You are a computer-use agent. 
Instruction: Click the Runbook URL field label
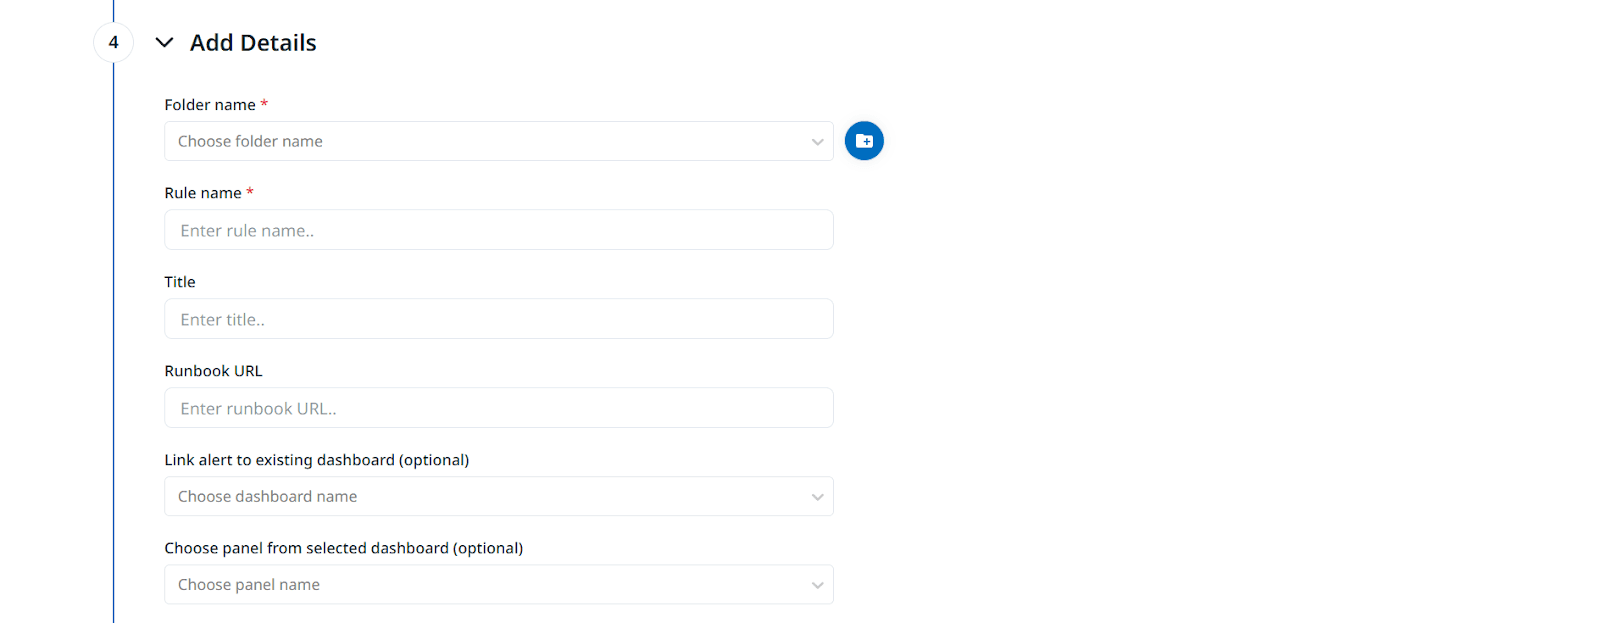coord(214,371)
